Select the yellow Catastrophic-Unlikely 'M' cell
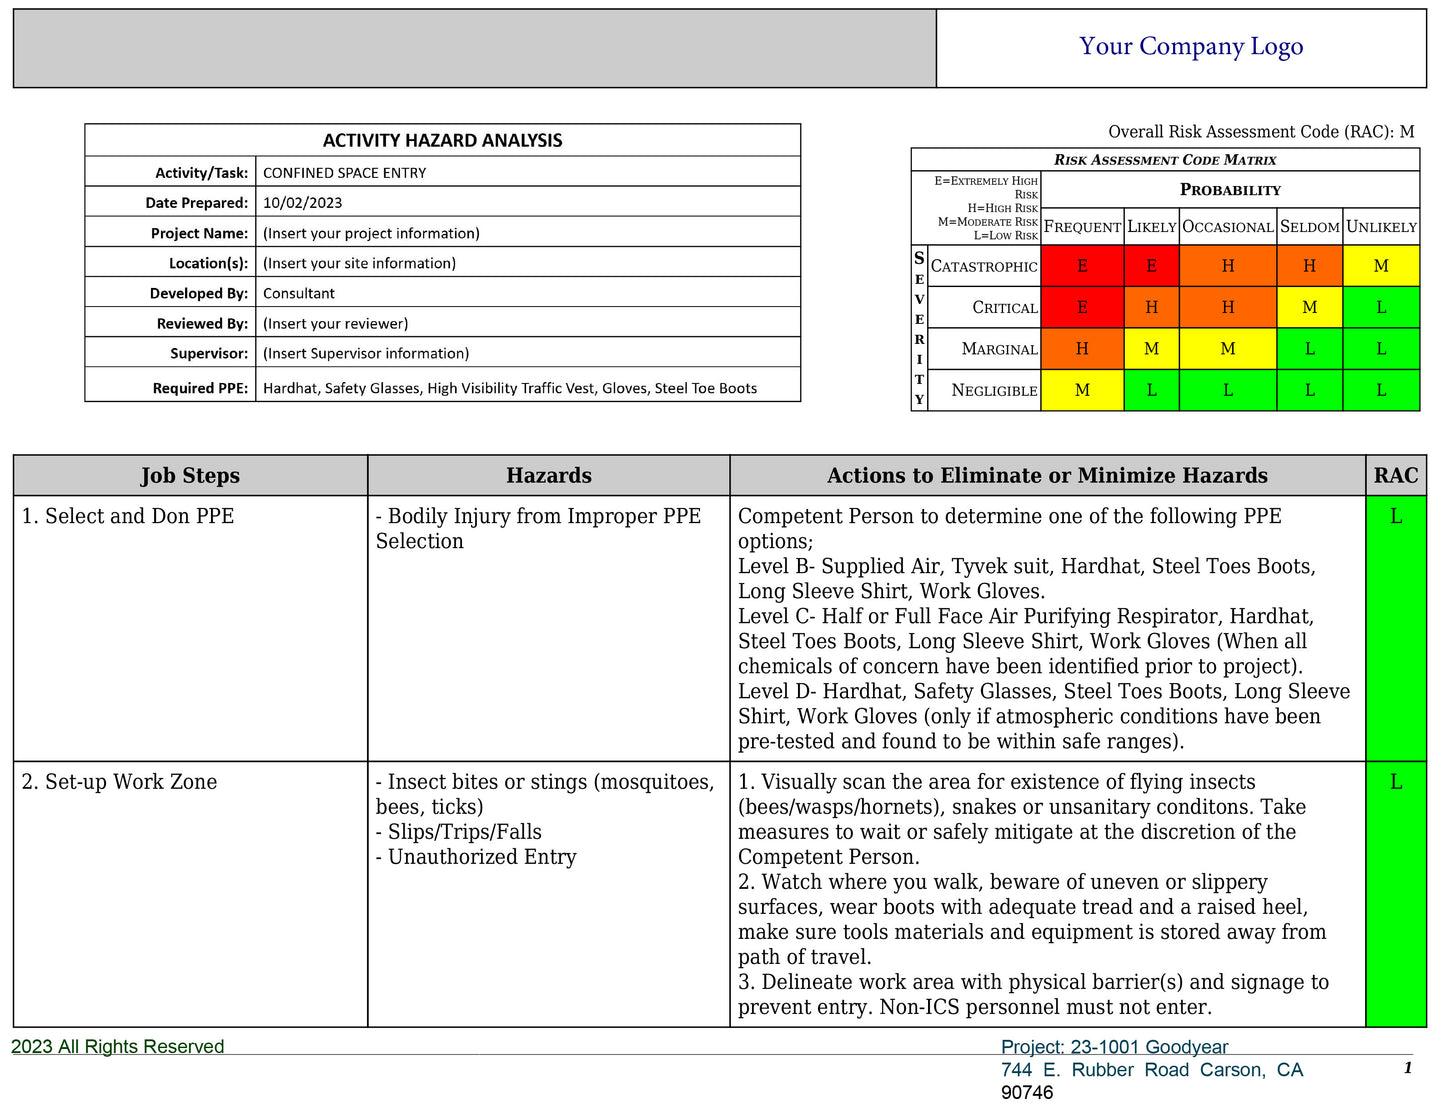The height and width of the screenshot is (1109, 1445). pyautogui.click(x=1381, y=266)
